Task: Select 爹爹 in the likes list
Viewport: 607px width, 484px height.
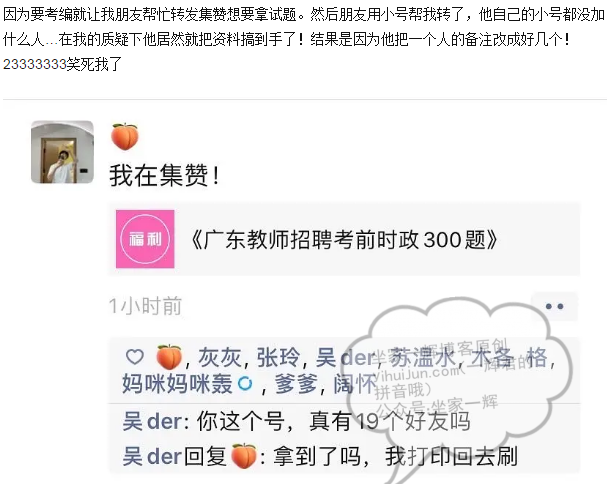Action: 296,384
